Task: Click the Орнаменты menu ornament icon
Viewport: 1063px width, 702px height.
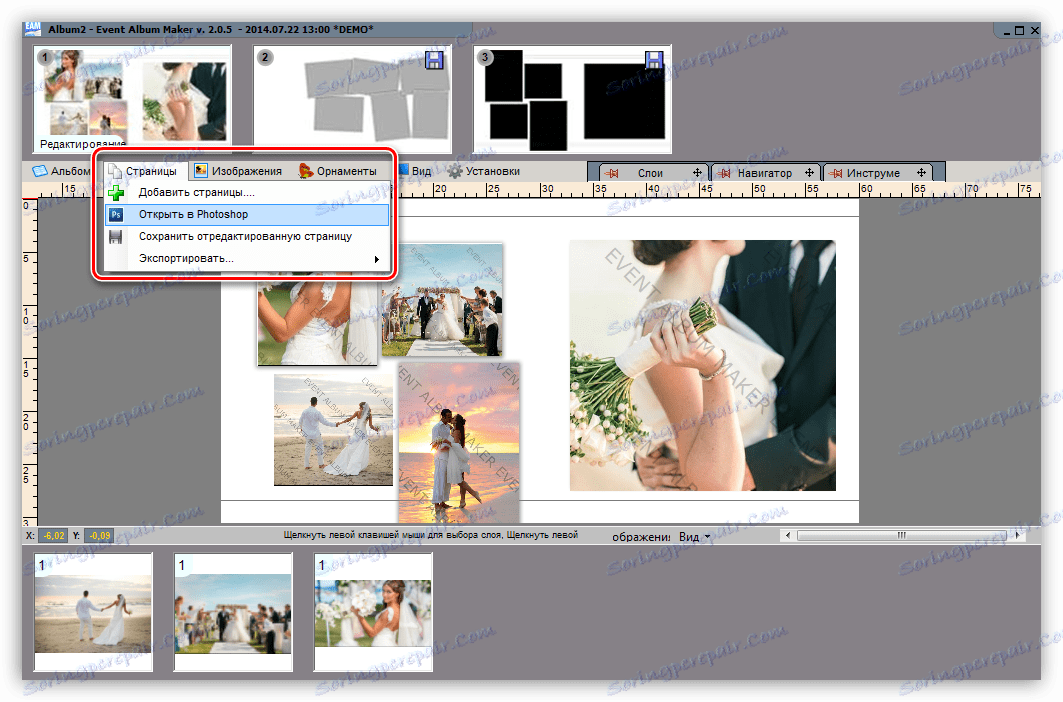Action: tap(306, 171)
